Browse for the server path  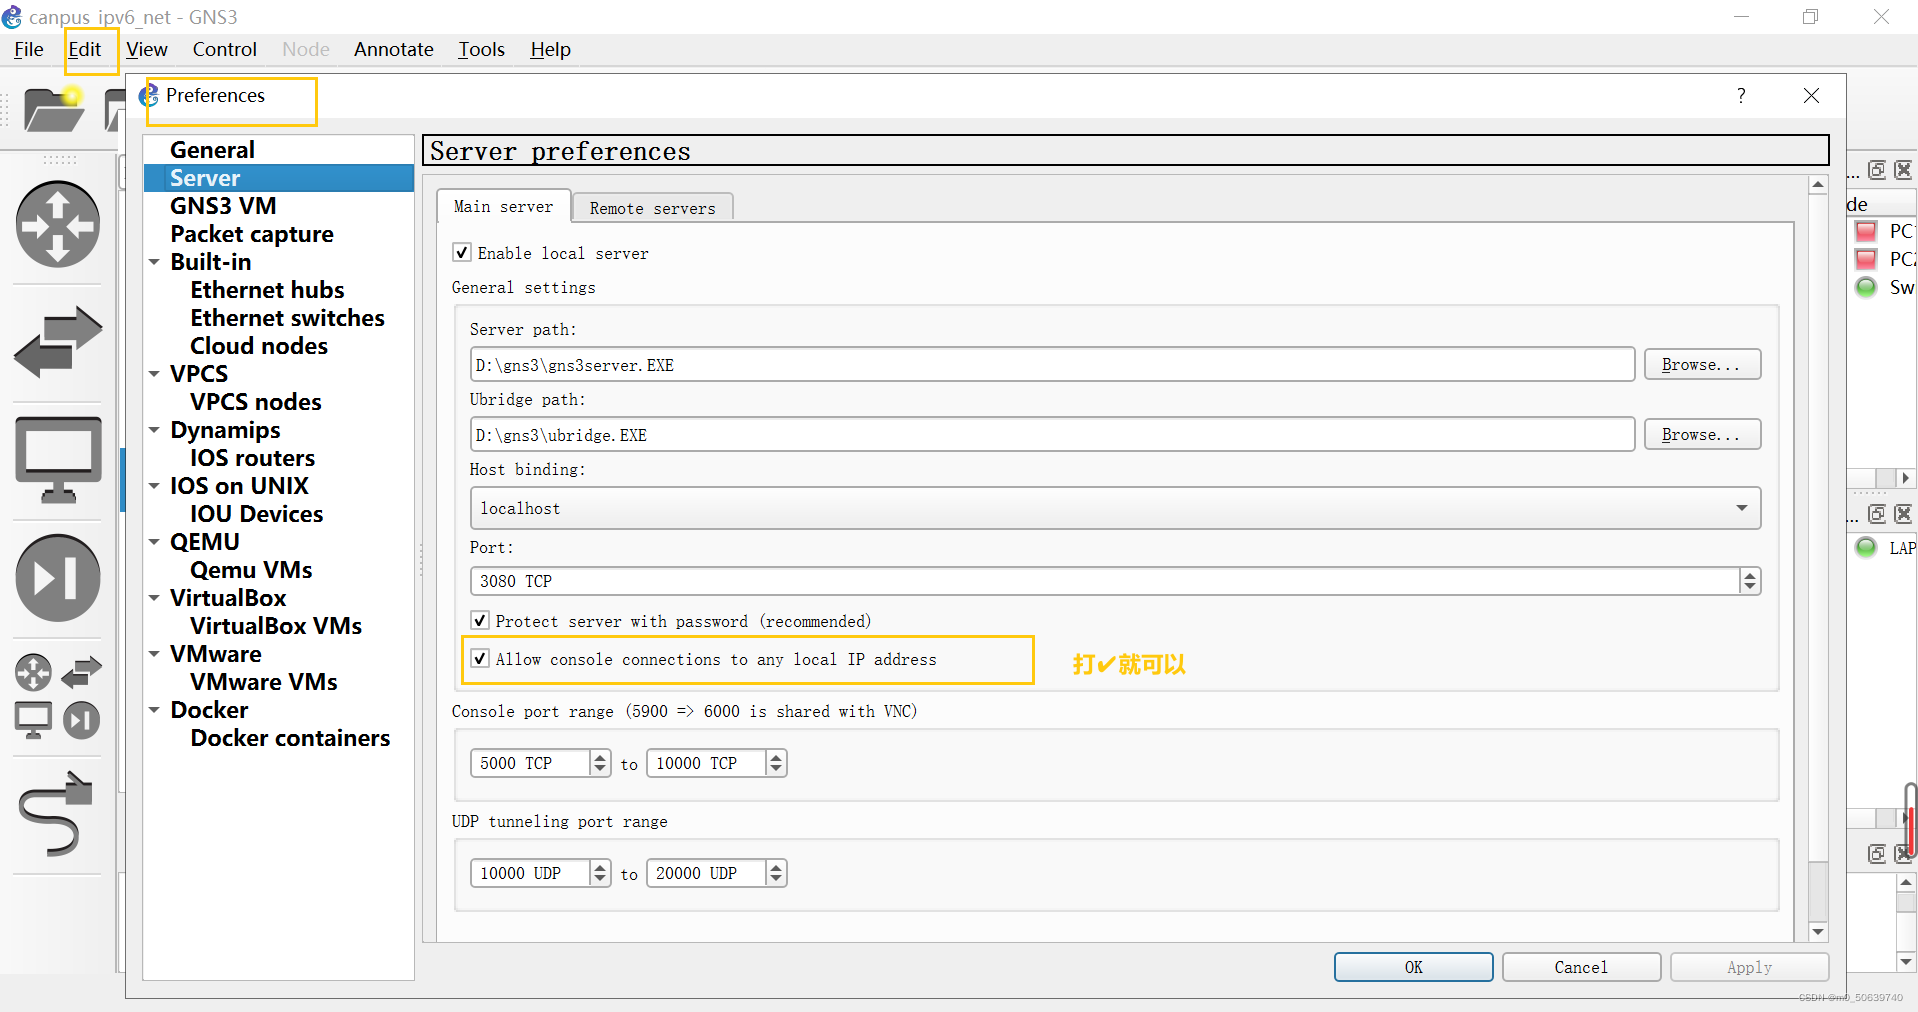pyautogui.click(x=1702, y=365)
